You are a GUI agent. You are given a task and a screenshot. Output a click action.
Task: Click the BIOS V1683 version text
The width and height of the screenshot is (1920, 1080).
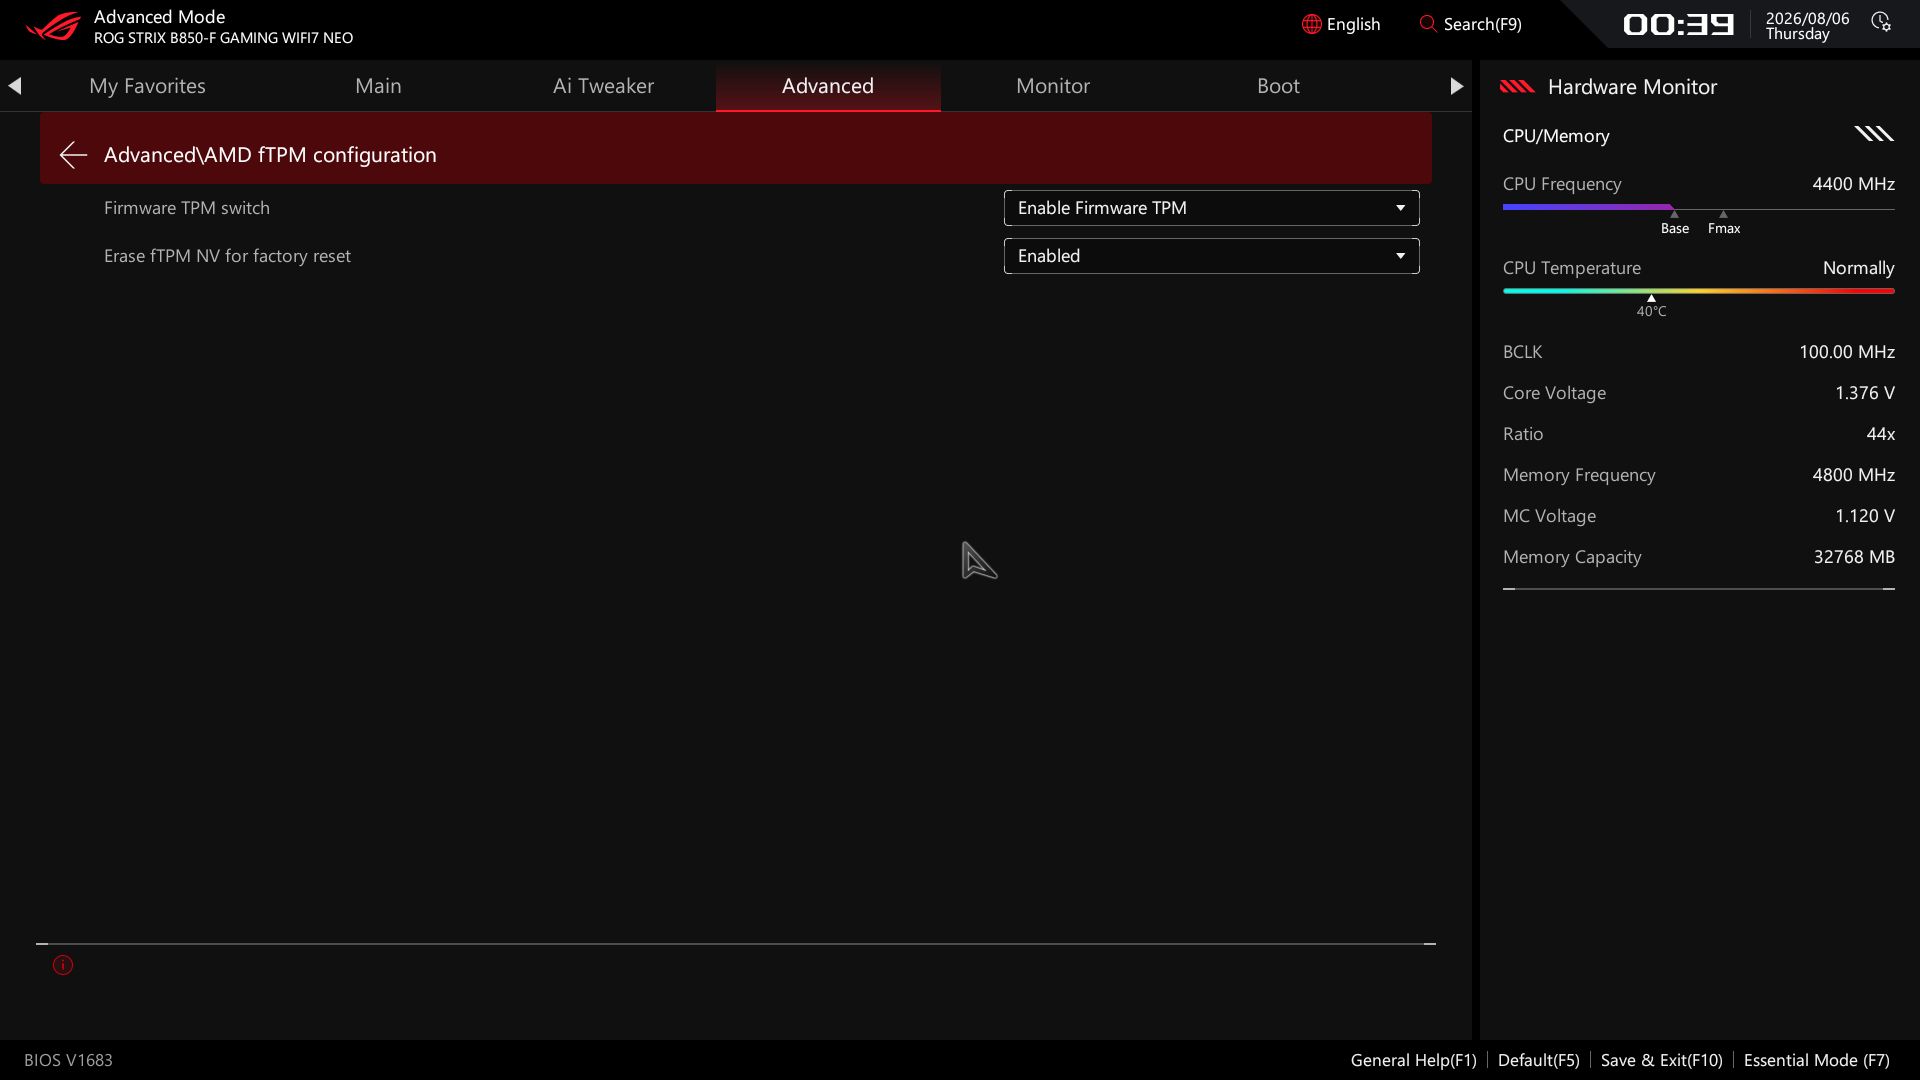[x=68, y=1060]
